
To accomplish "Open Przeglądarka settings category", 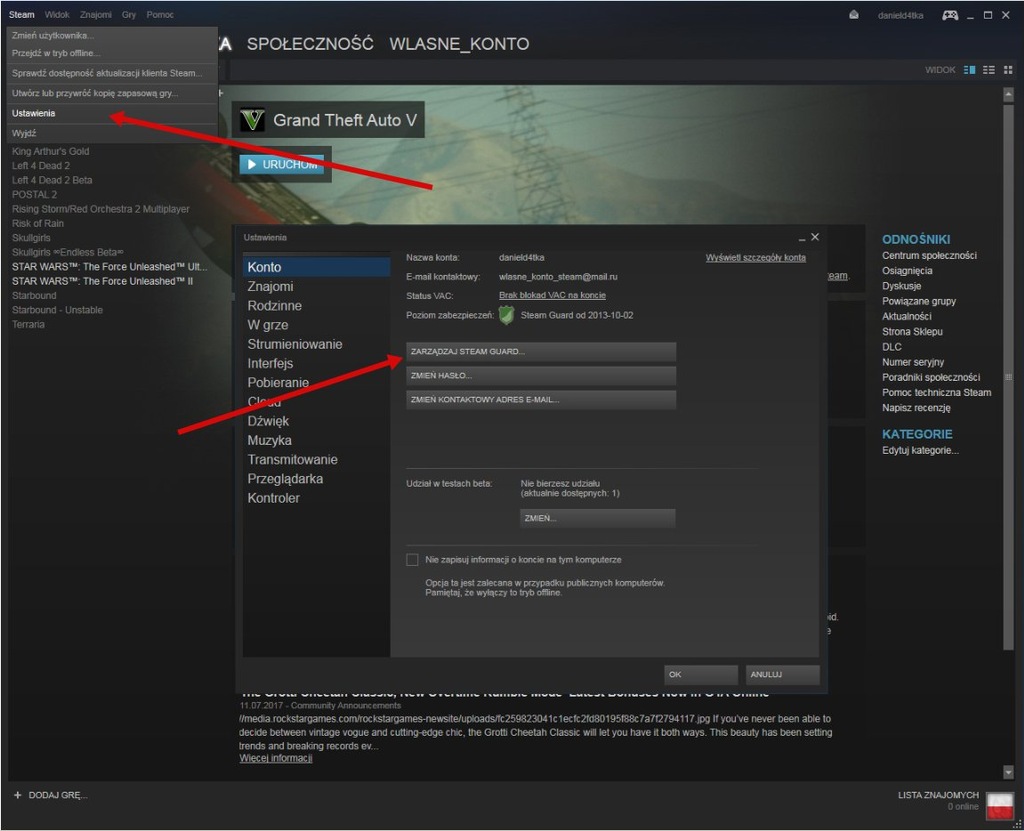I will 317,479.
